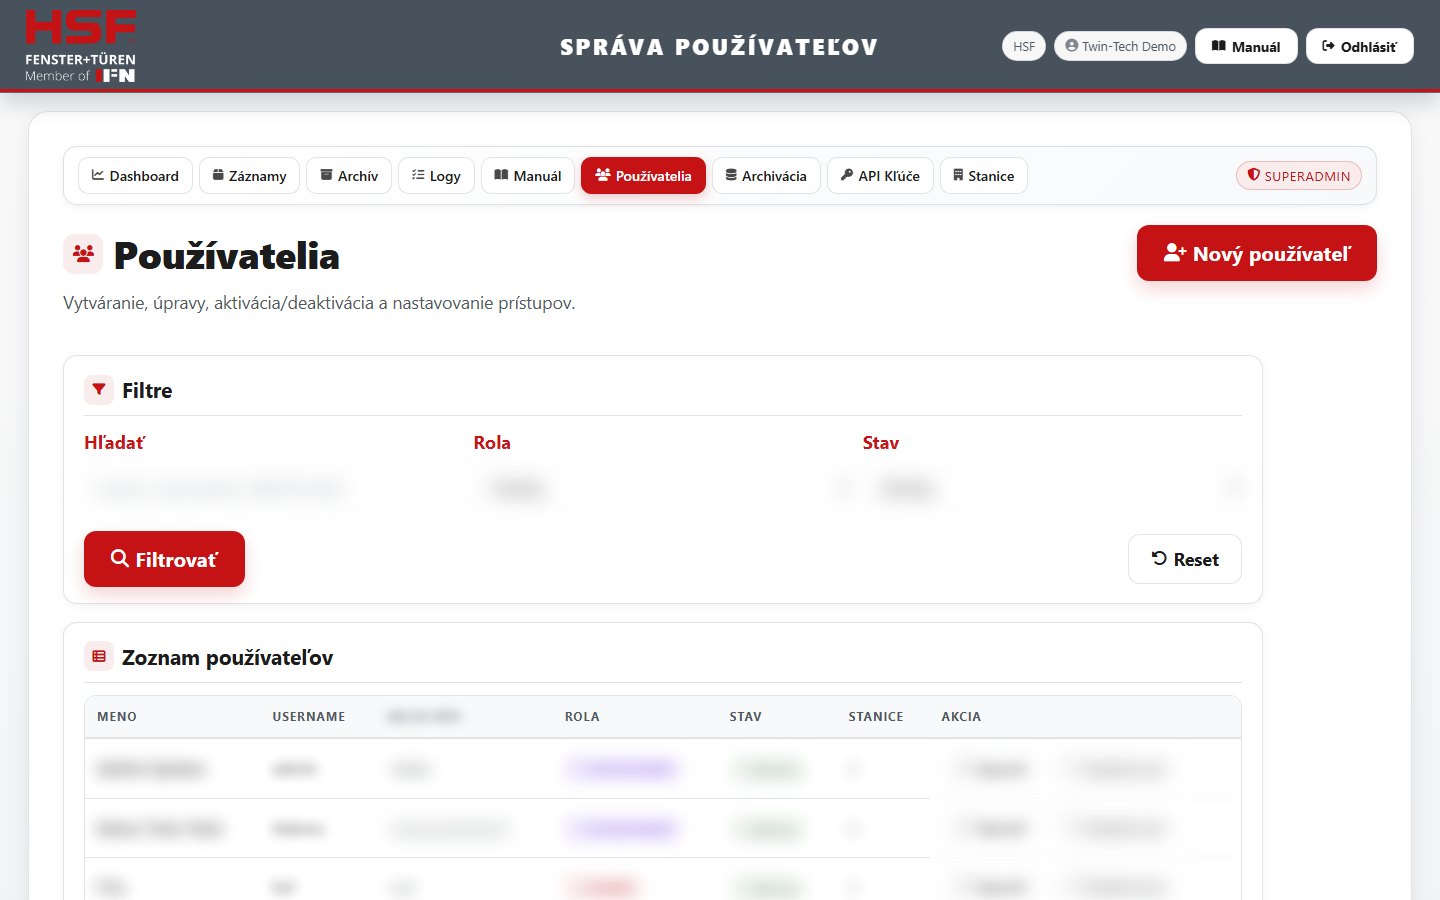Expand the Rola dropdown filter
Viewport: 1440px width, 900px height.
[662, 488]
